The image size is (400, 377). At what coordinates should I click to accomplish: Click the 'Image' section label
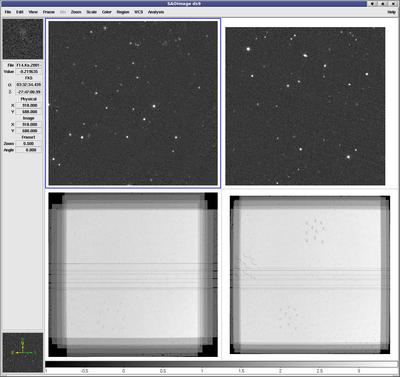pyautogui.click(x=29, y=118)
